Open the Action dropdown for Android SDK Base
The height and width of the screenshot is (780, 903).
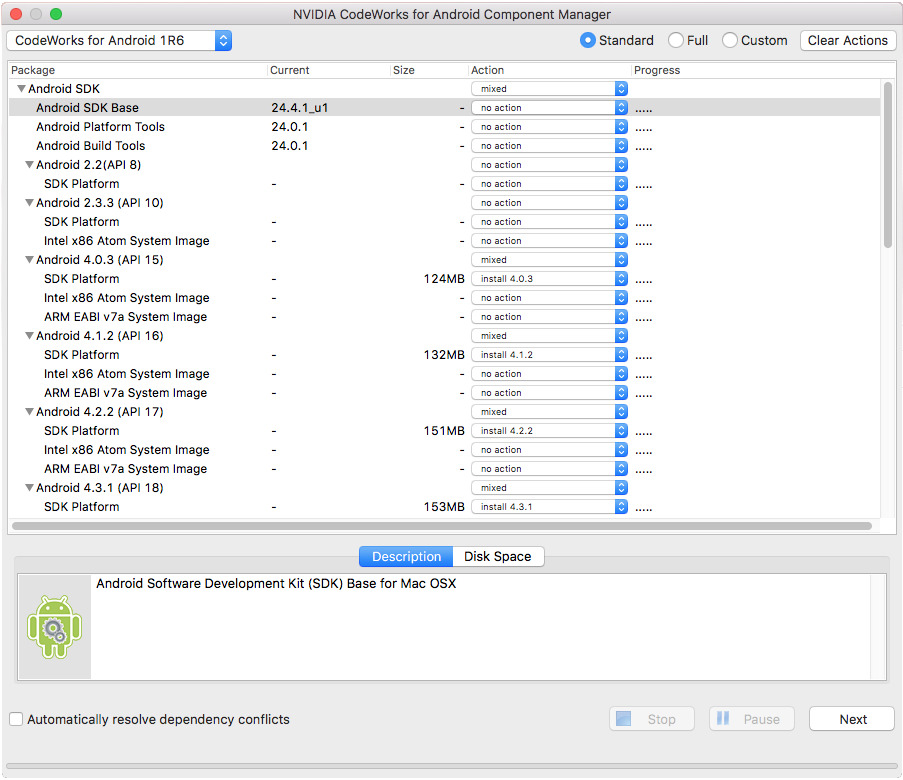(x=621, y=107)
